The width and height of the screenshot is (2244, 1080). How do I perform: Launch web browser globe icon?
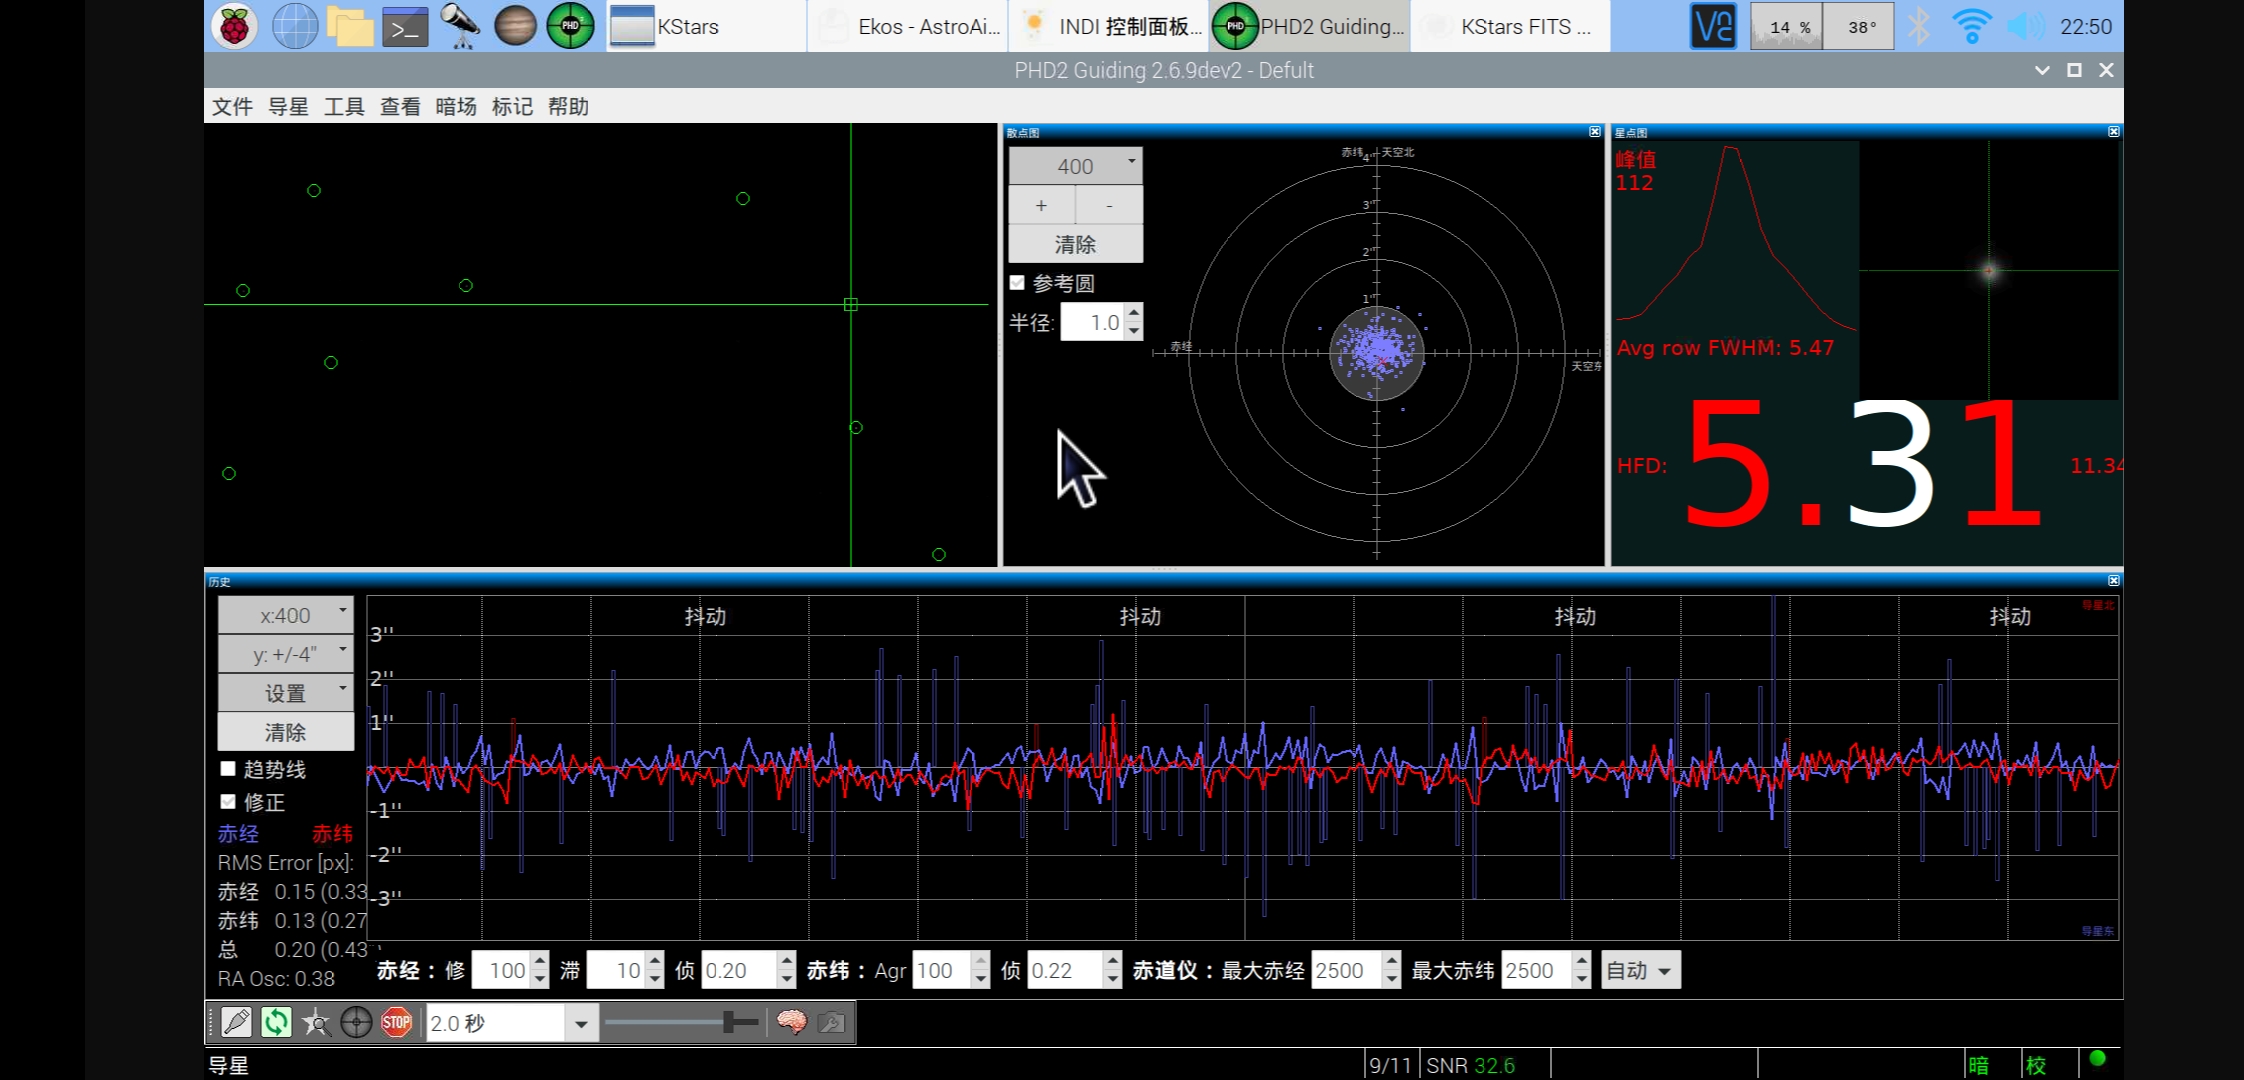pyautogui.click(x=295, y=26)
